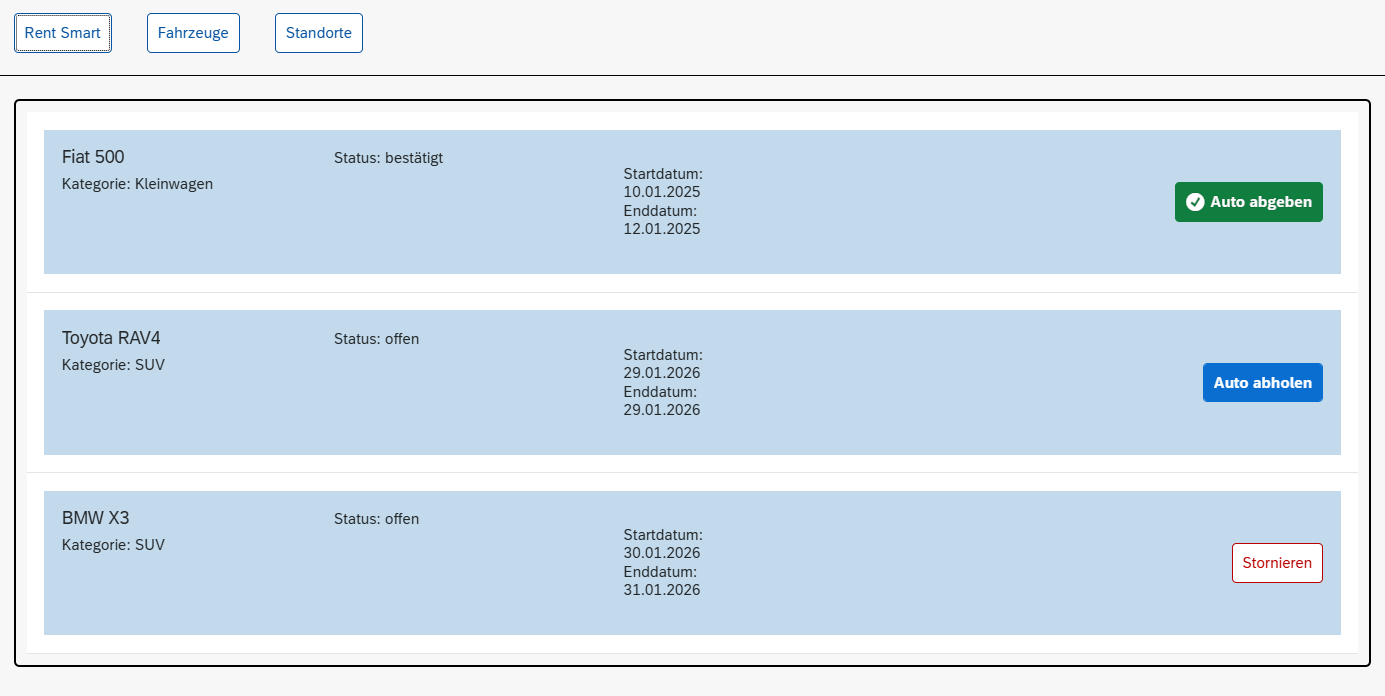Click the end date 31.01.2026
Viewport: 1385px width, 696px height.
point(661,590)
